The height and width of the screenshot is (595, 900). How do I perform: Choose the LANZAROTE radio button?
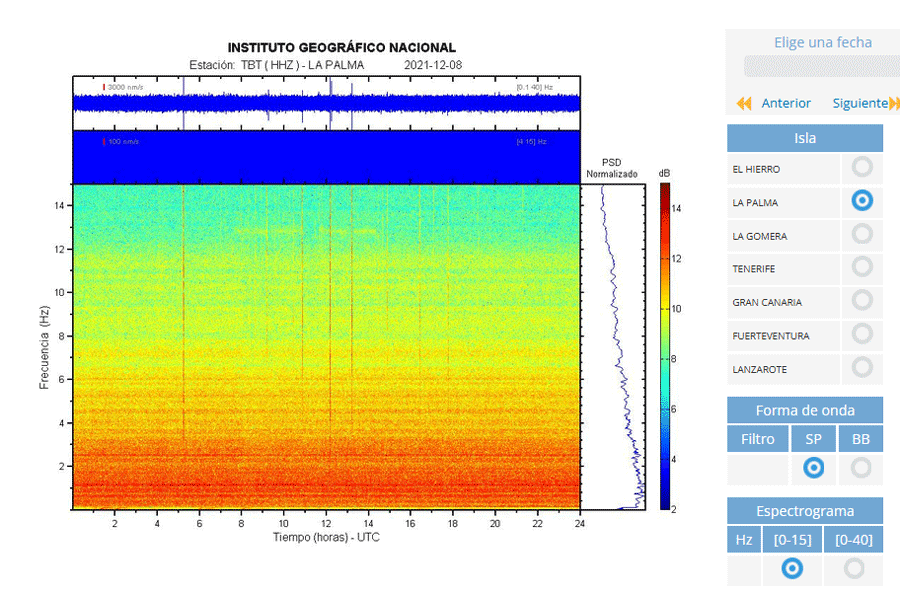(862, 367)
